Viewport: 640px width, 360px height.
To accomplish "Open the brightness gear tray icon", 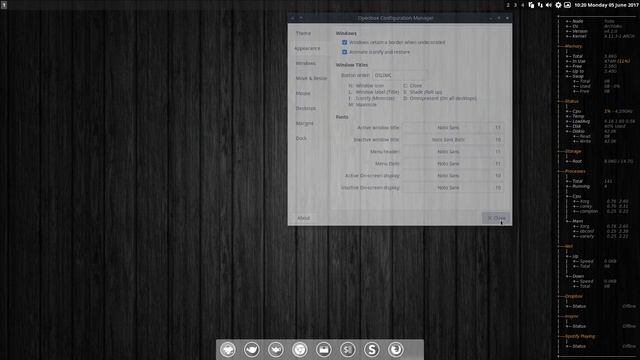I will pyautogui.click(x=558, y=5).
